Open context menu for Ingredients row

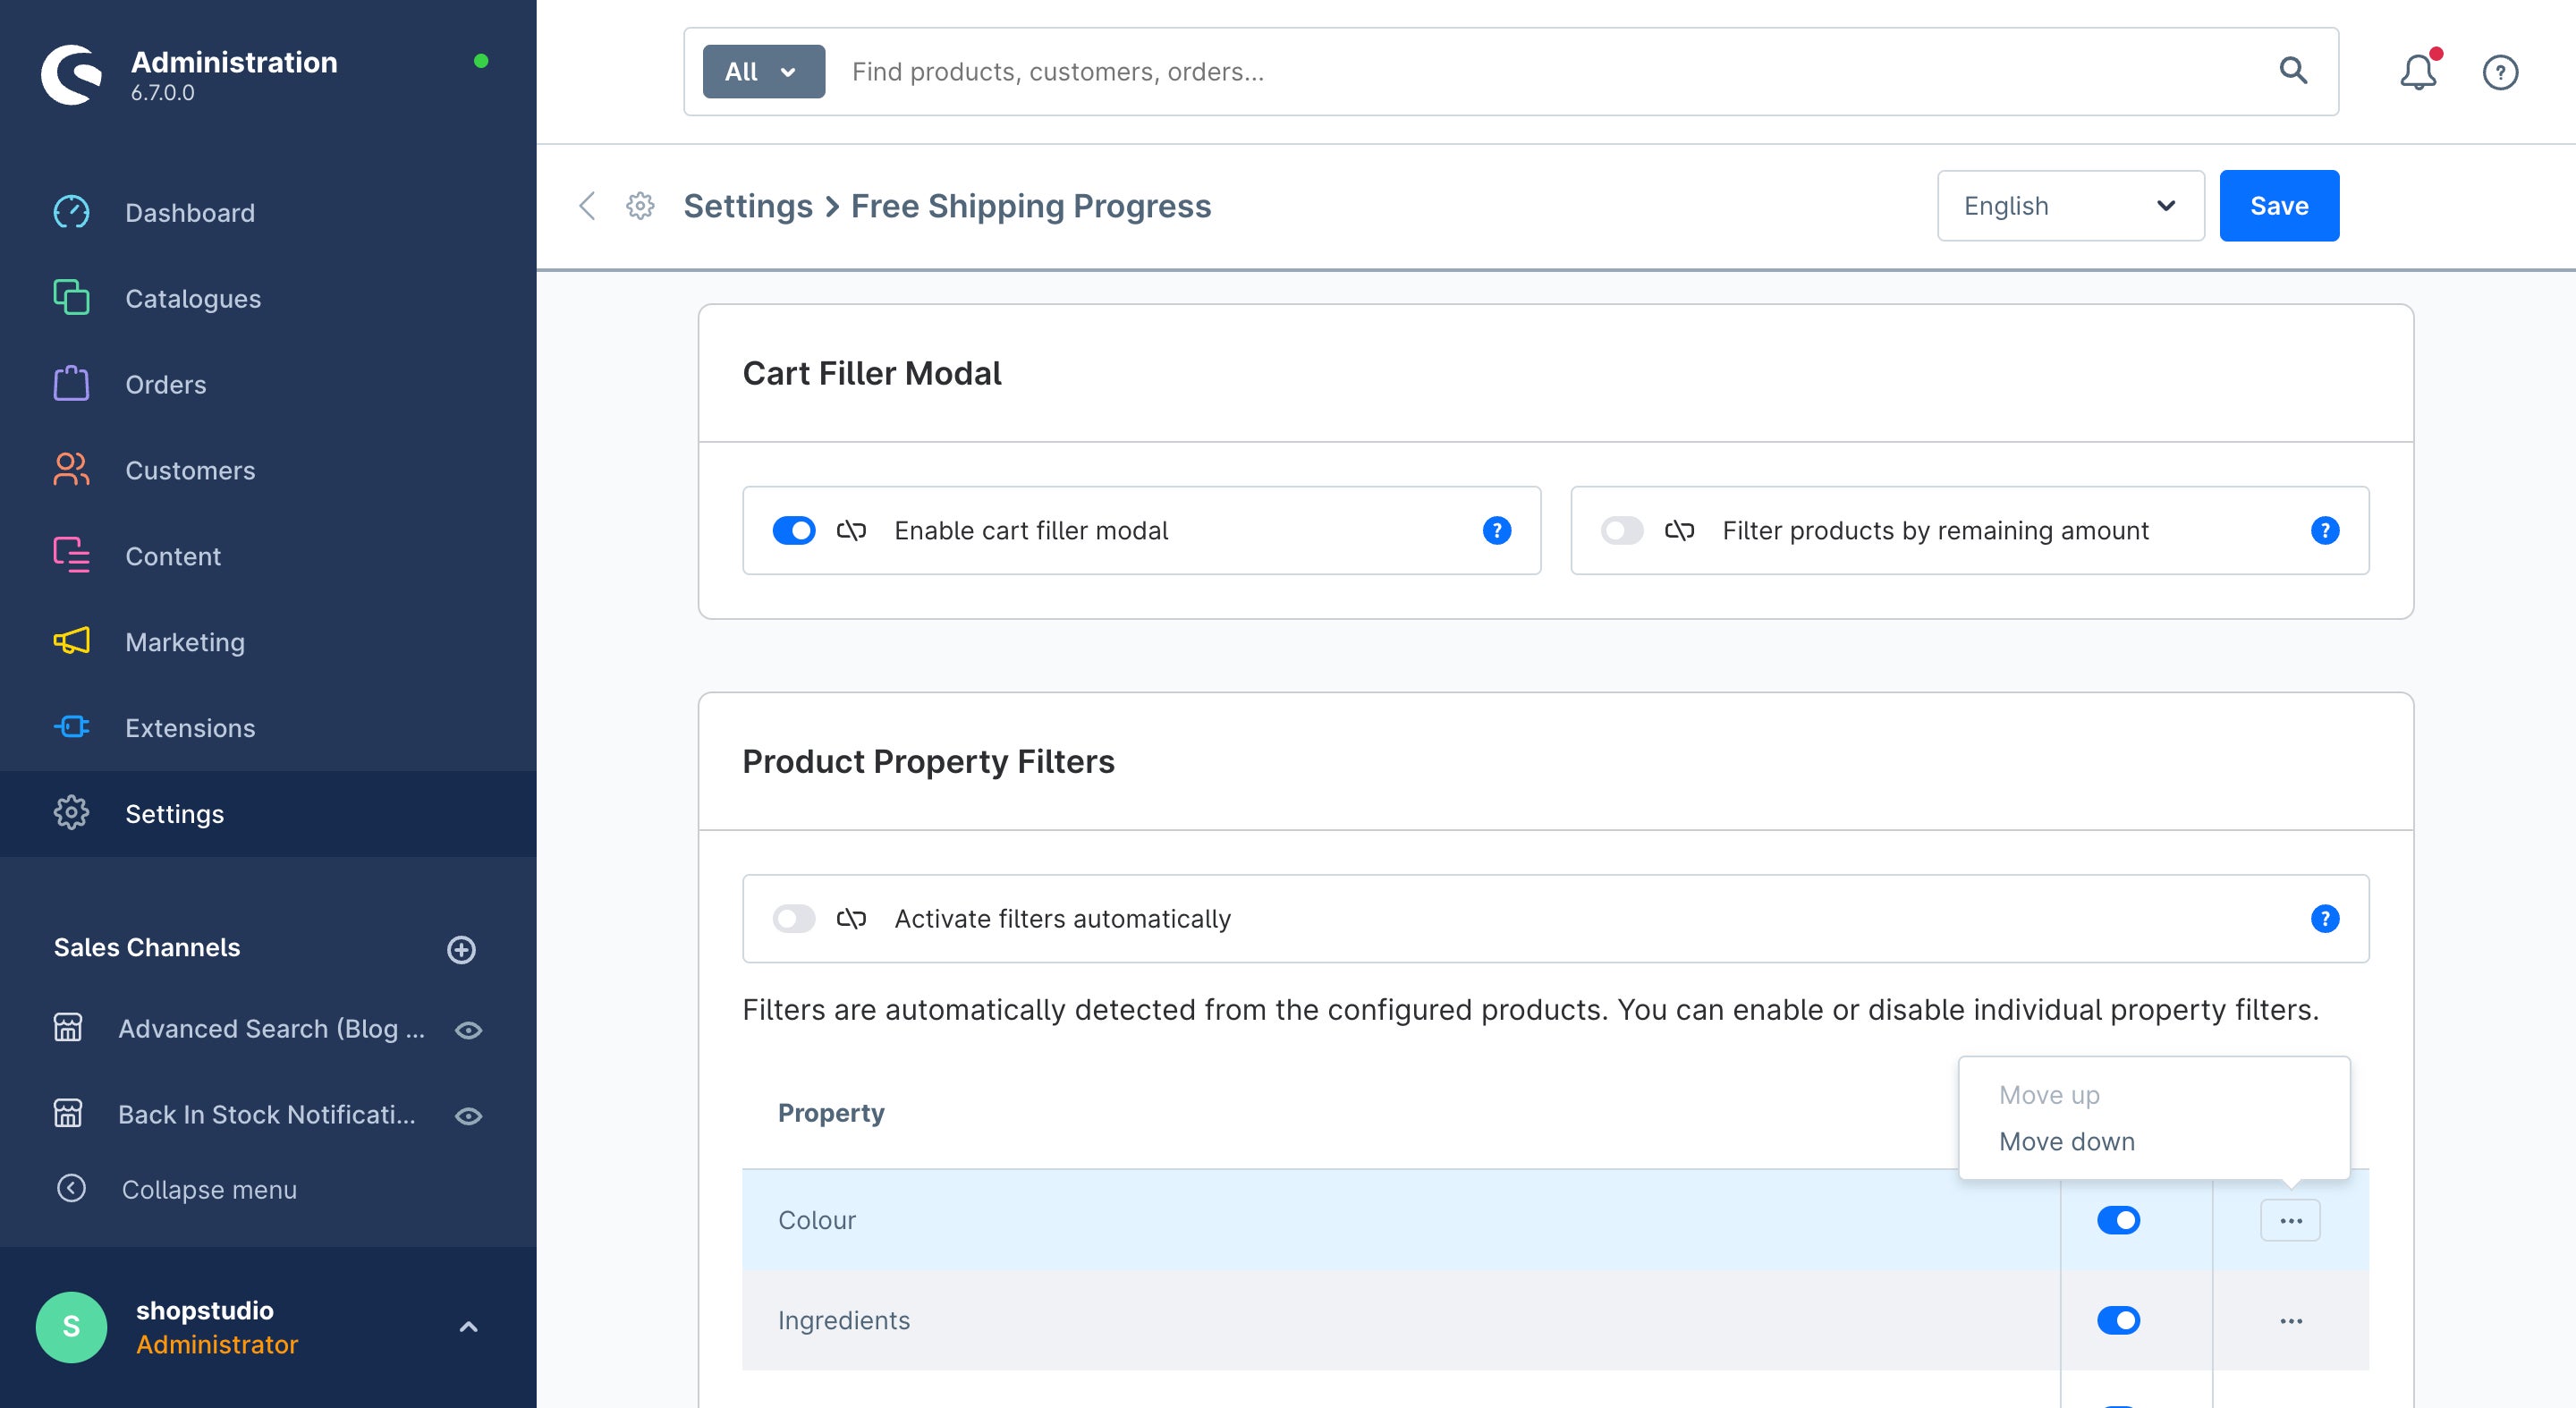coord(2291,1321)
